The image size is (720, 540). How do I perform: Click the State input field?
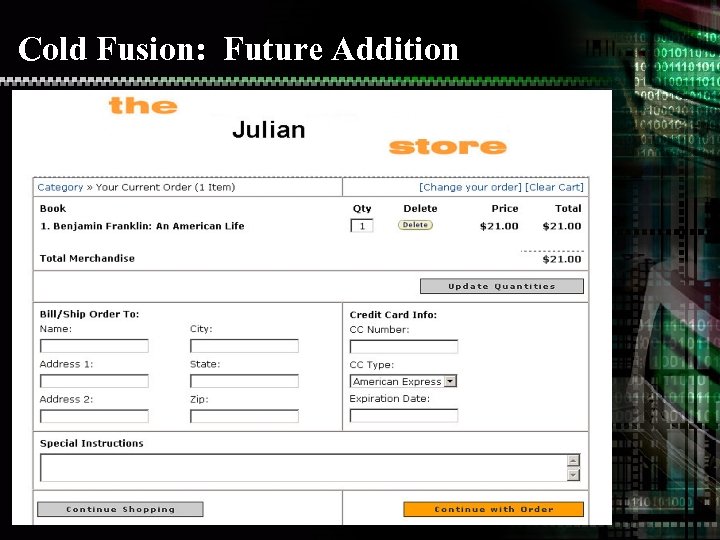(244, 381)
